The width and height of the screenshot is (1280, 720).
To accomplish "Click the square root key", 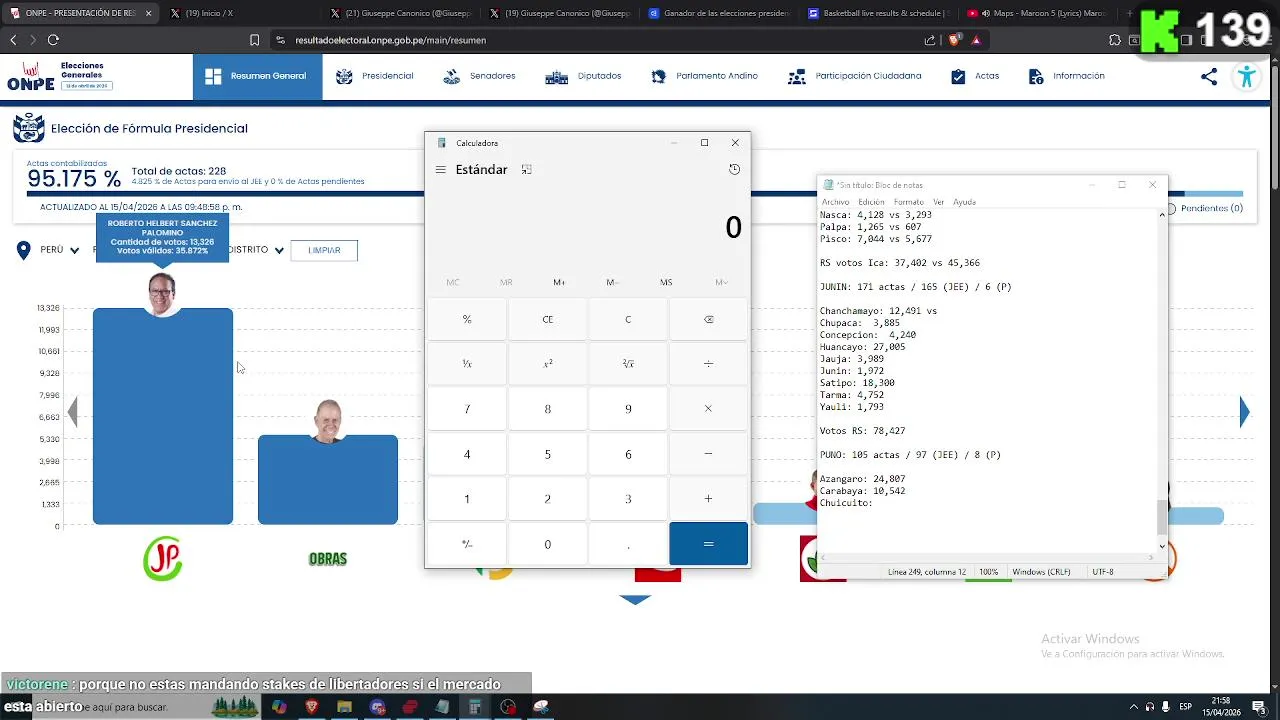I will 628,364.
